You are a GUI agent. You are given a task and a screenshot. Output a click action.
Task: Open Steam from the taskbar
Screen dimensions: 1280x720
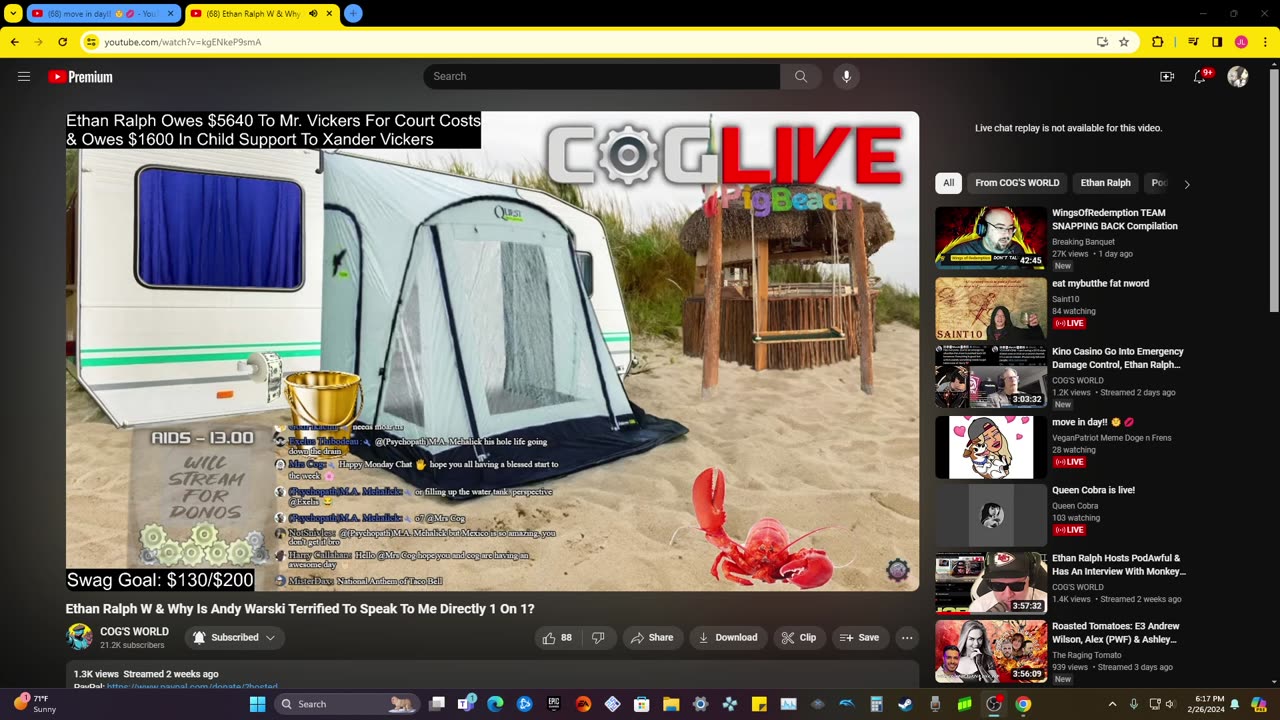906,704
